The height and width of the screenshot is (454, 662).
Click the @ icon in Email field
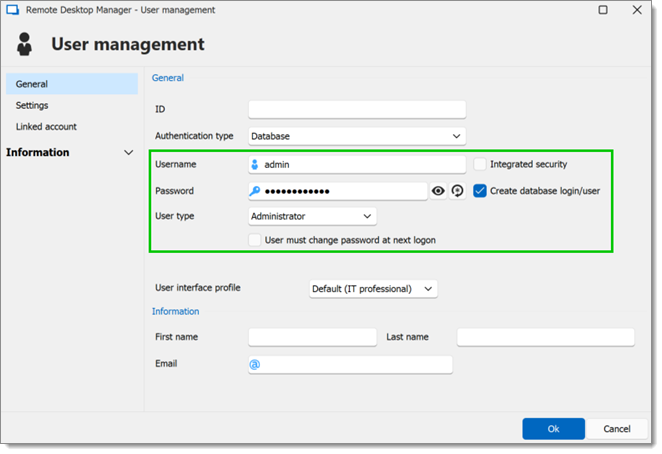(255, 364)
